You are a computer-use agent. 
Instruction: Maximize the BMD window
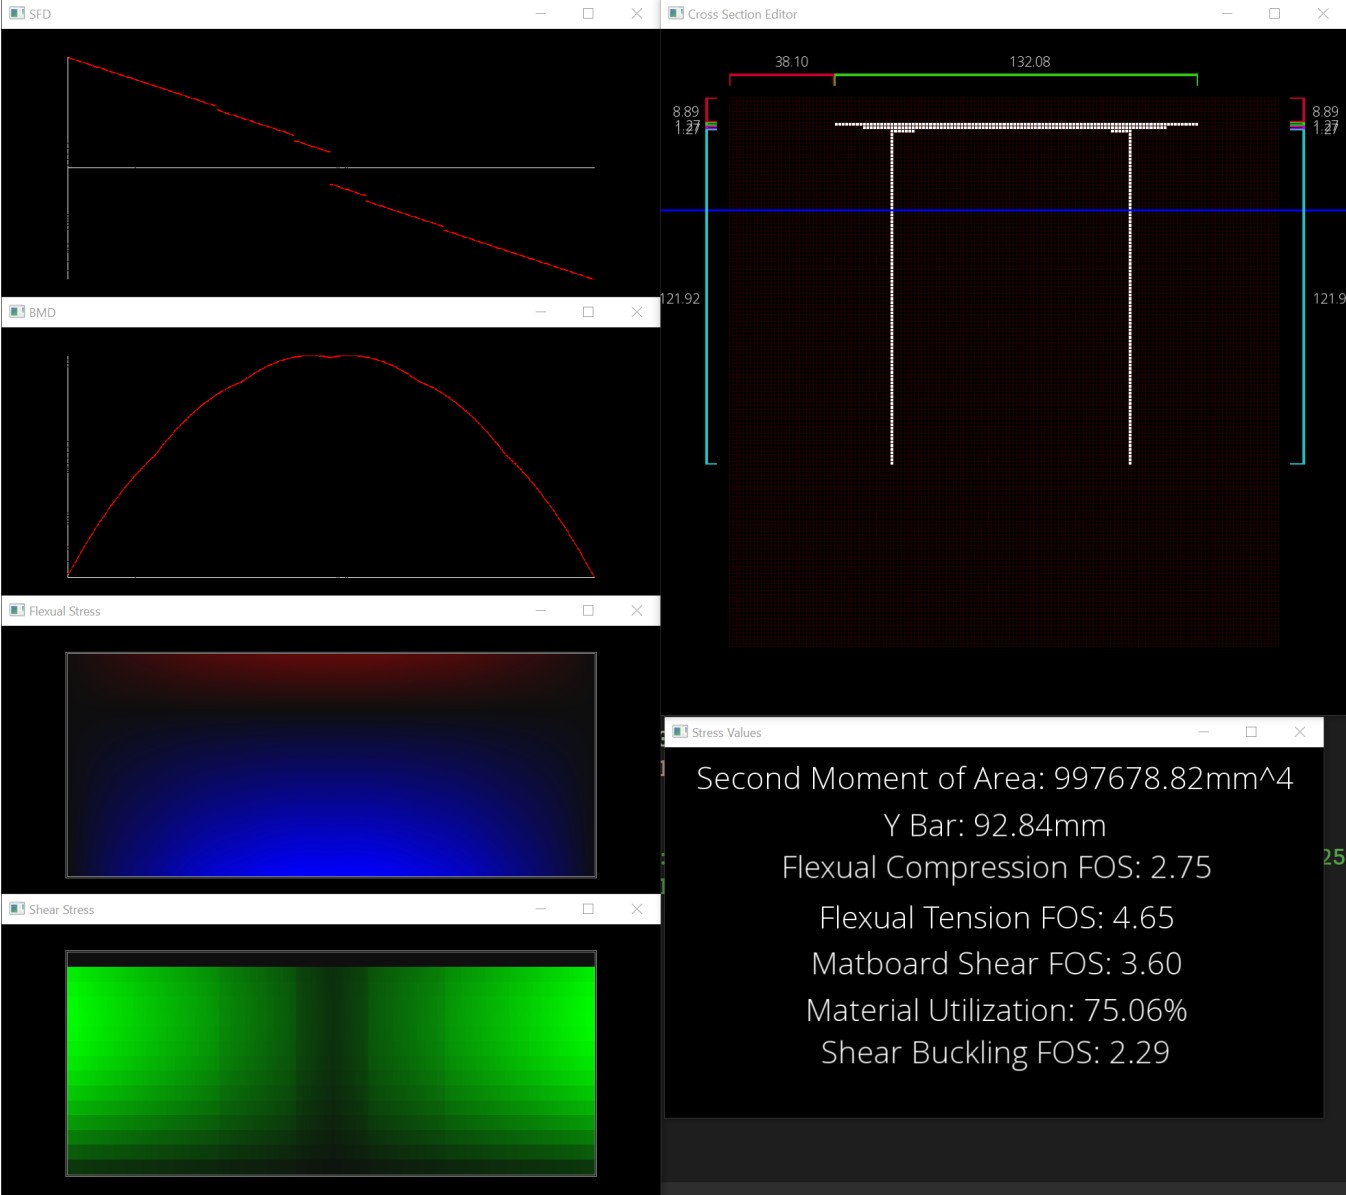tap(588, 312)
